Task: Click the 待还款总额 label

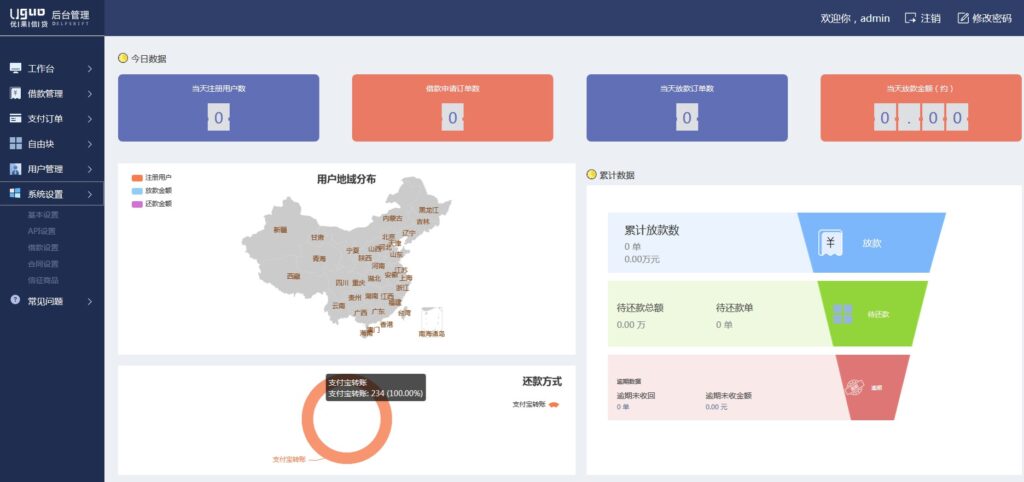Action: click(x=640, y=308)
